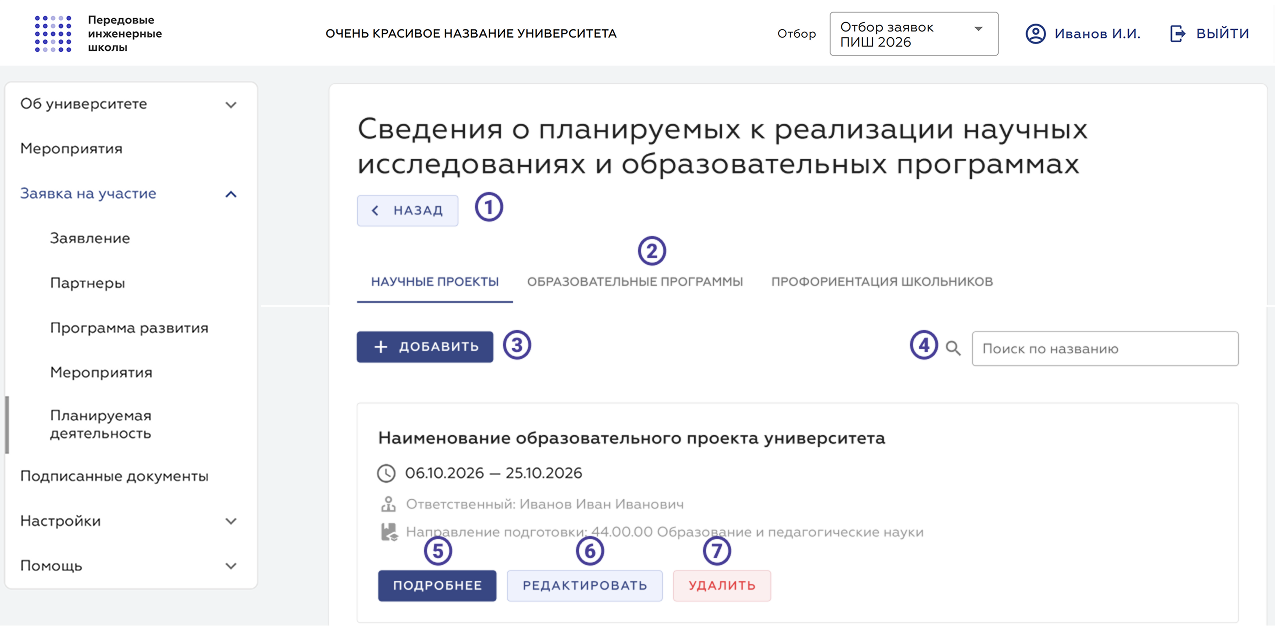1275x626 pixels.
Task: Open Программа развития in the sidebar
Action: pyautogui.click(x=129, y=328)
